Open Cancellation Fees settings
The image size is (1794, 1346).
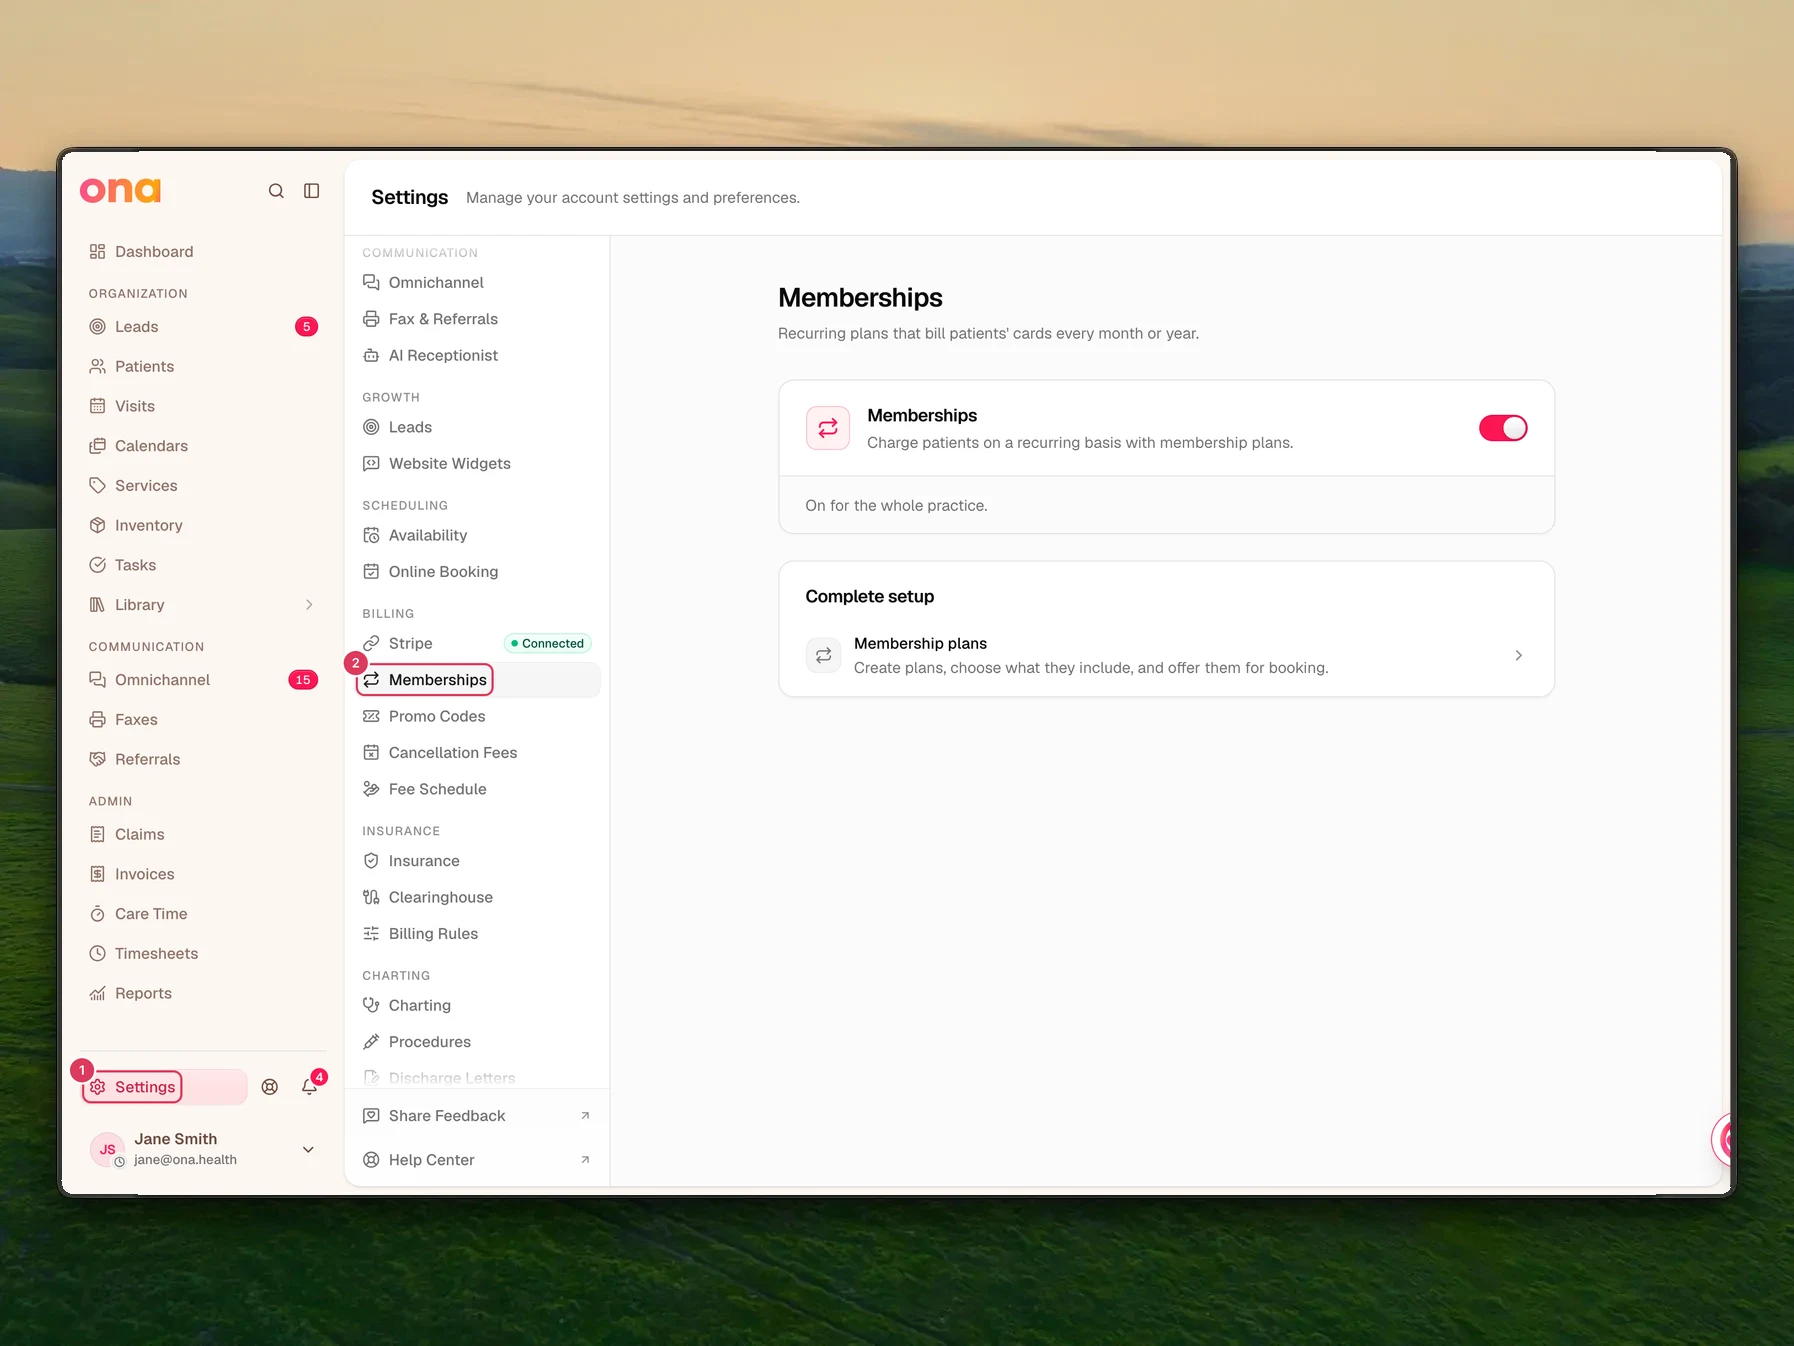point(477,753)
